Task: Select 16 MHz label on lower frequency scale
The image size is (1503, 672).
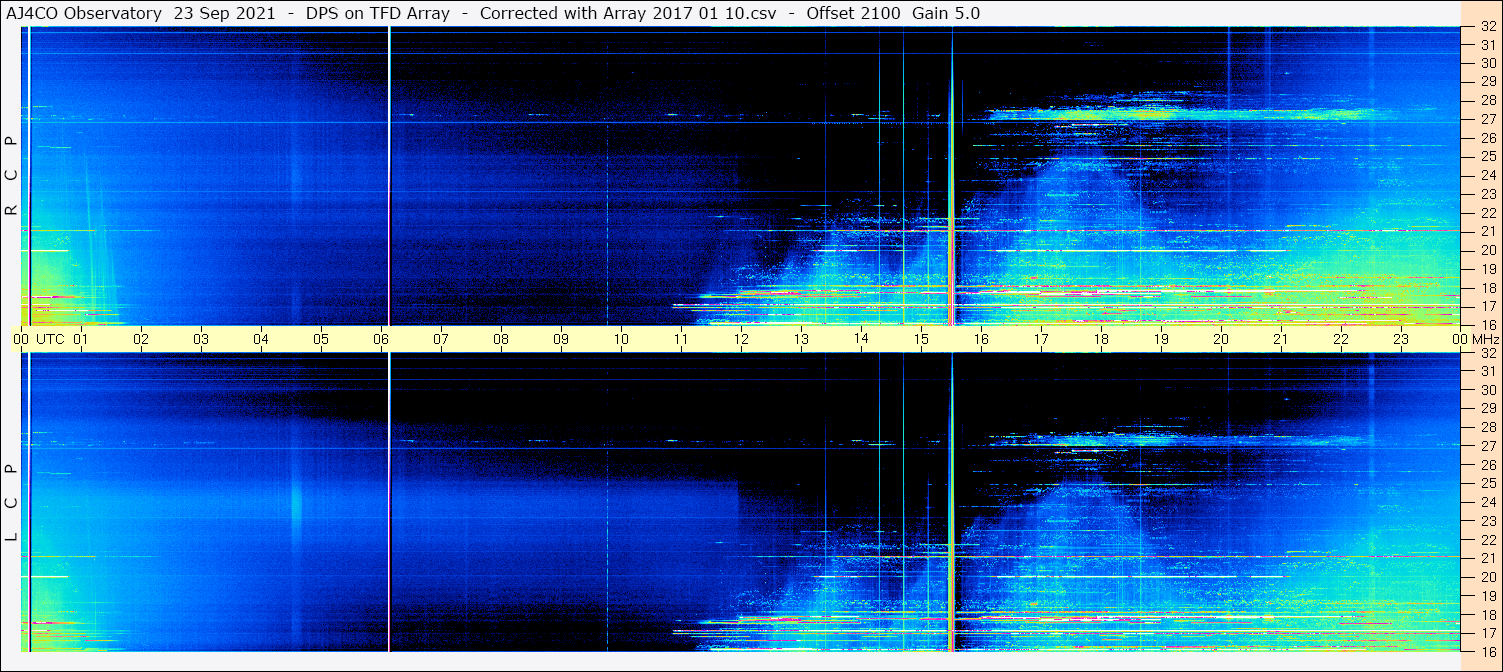Action: pyautogui.click(x=1487, y=651)
